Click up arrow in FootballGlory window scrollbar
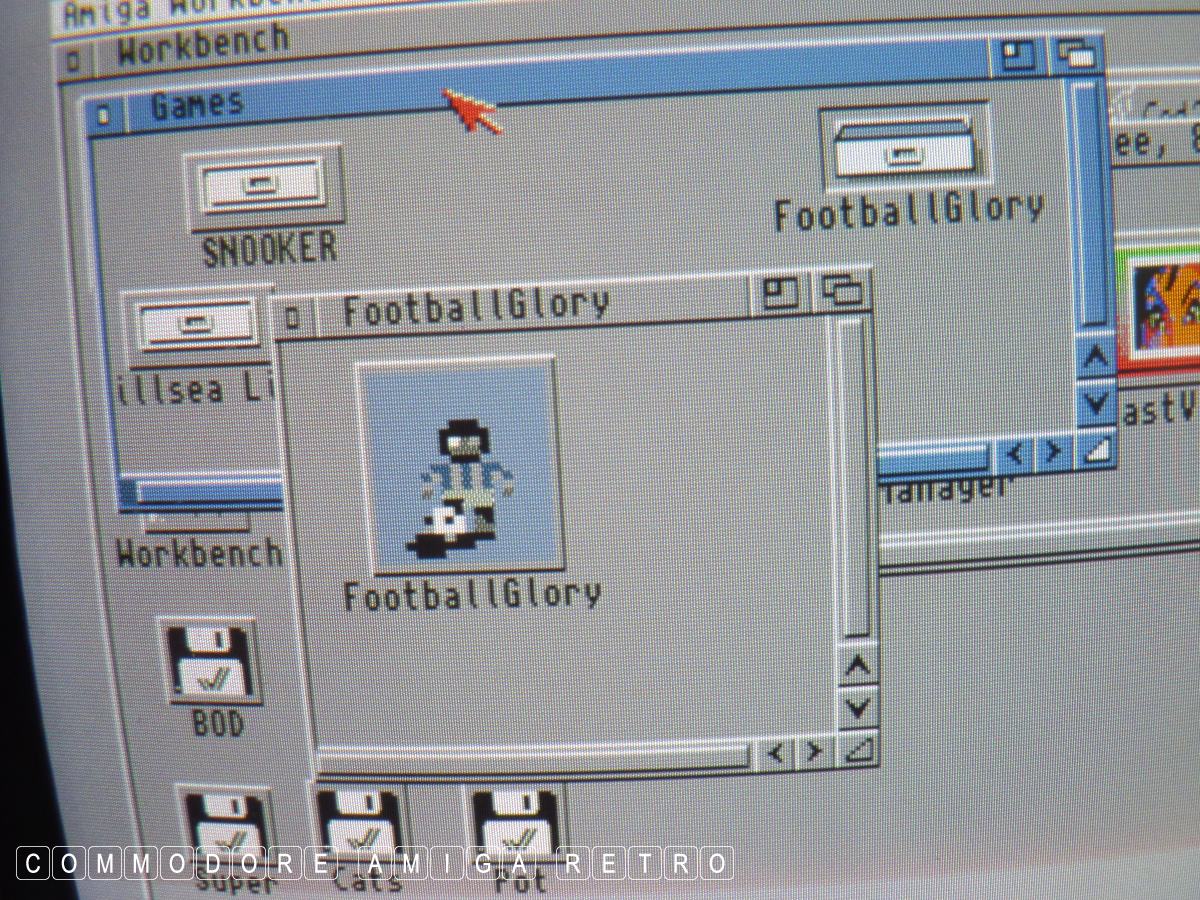The width and height of the screenshot is (1200, 900). pyautogui.click(x=857, y=667)
